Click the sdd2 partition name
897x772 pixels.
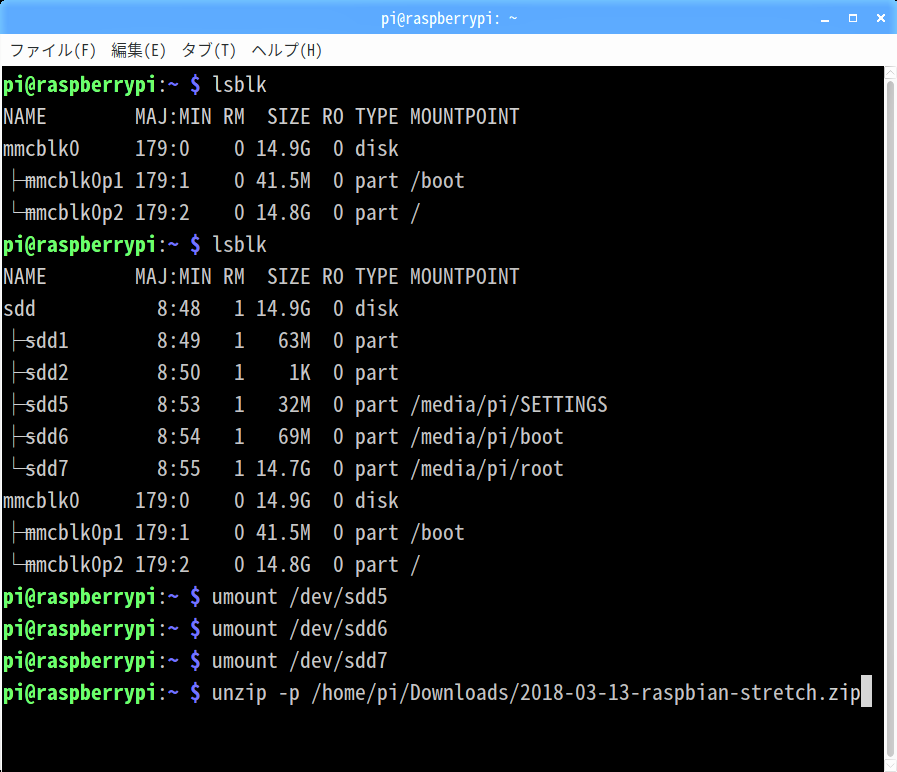(x=46, y=373)
